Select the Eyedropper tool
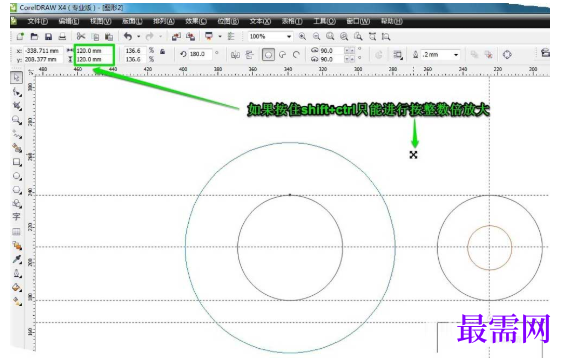Image resolution: width=569 pixels, height=360 pixels. (17, 259)
